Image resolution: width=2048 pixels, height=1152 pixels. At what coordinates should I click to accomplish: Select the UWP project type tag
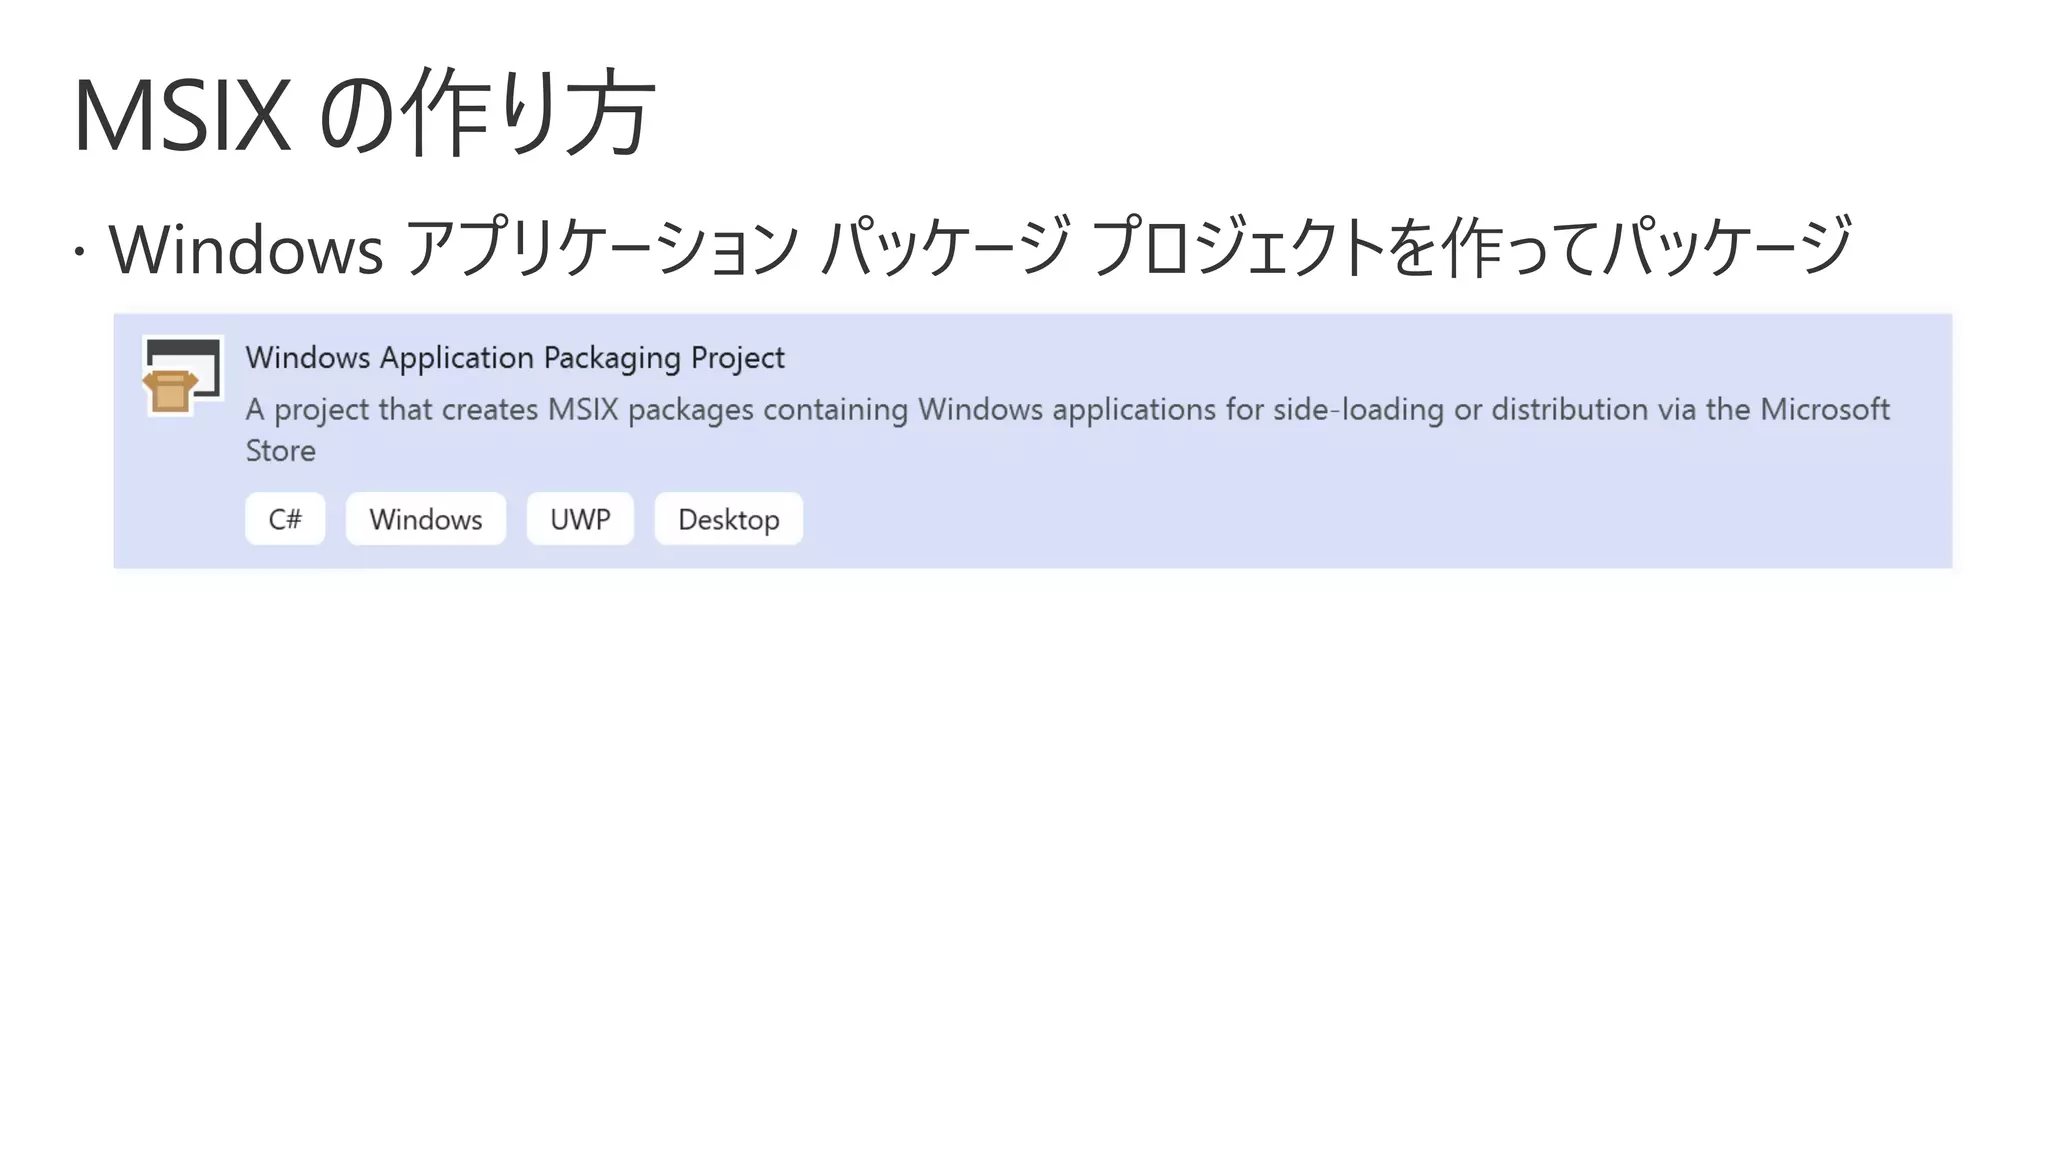pyautogui.click(x=580, y=519)
